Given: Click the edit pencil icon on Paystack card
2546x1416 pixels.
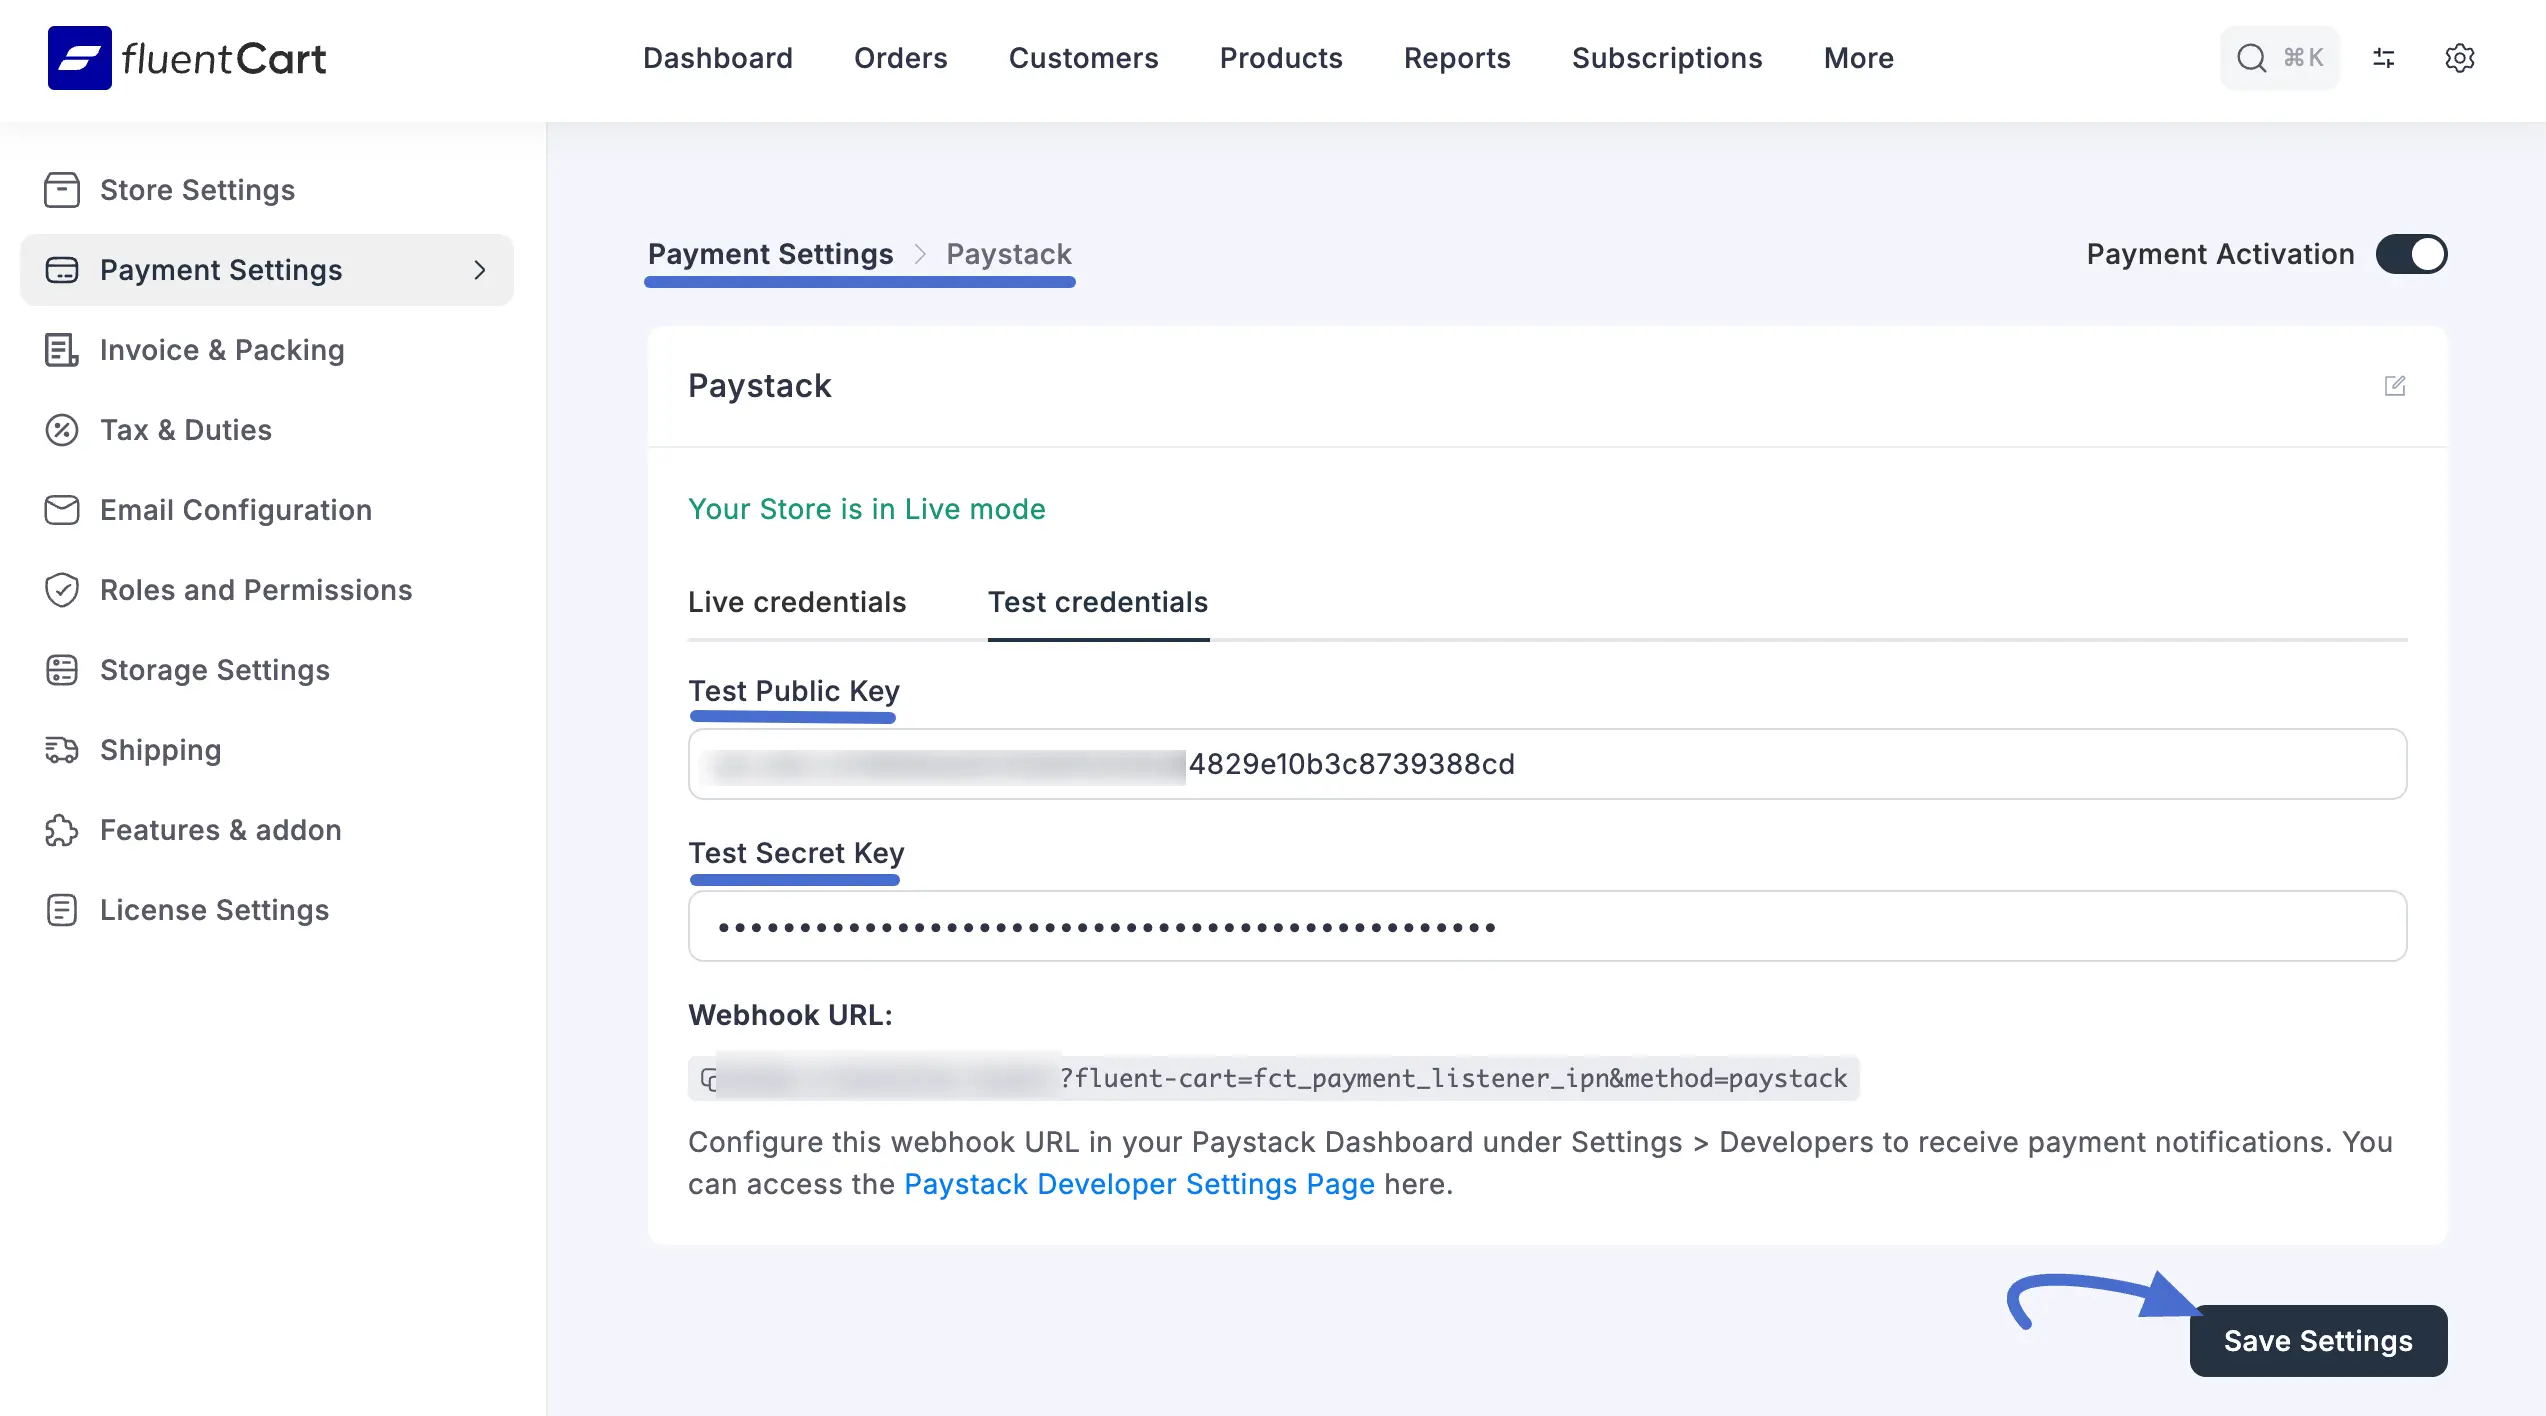Looking at the screenshot, I should coord(2397,385).
